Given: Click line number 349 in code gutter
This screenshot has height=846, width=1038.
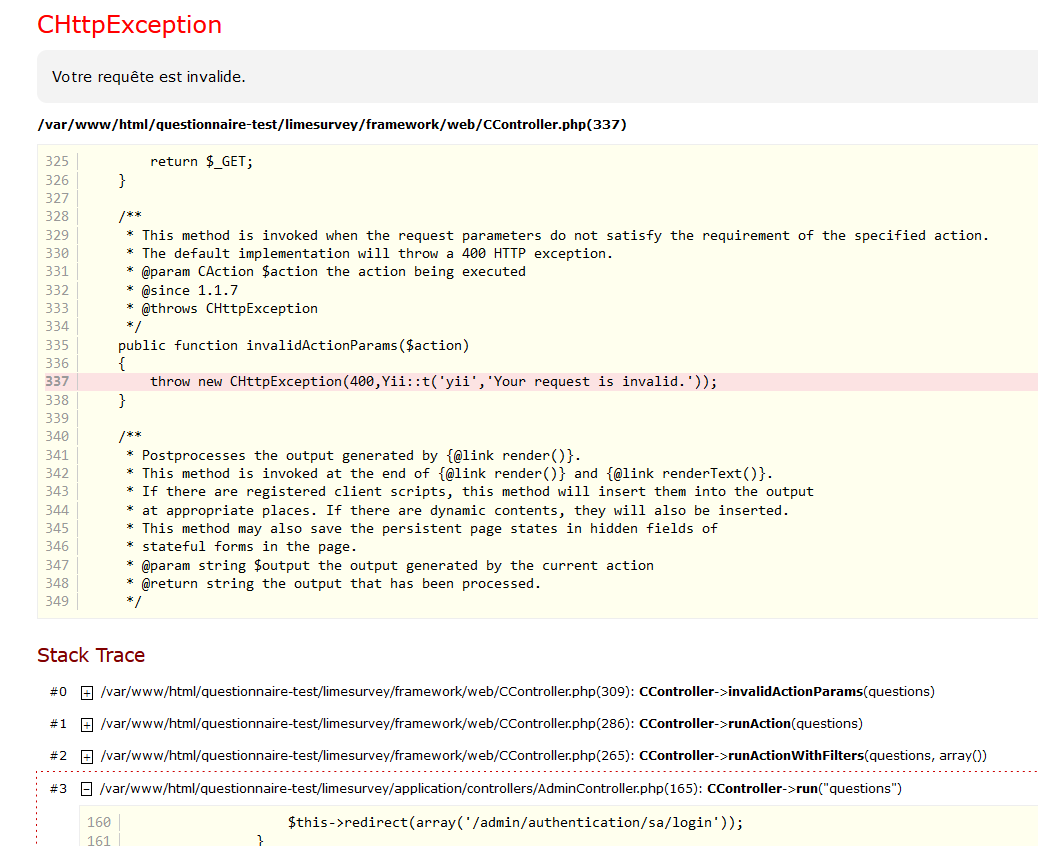Looking at the screenshot, I should [57, 601].
